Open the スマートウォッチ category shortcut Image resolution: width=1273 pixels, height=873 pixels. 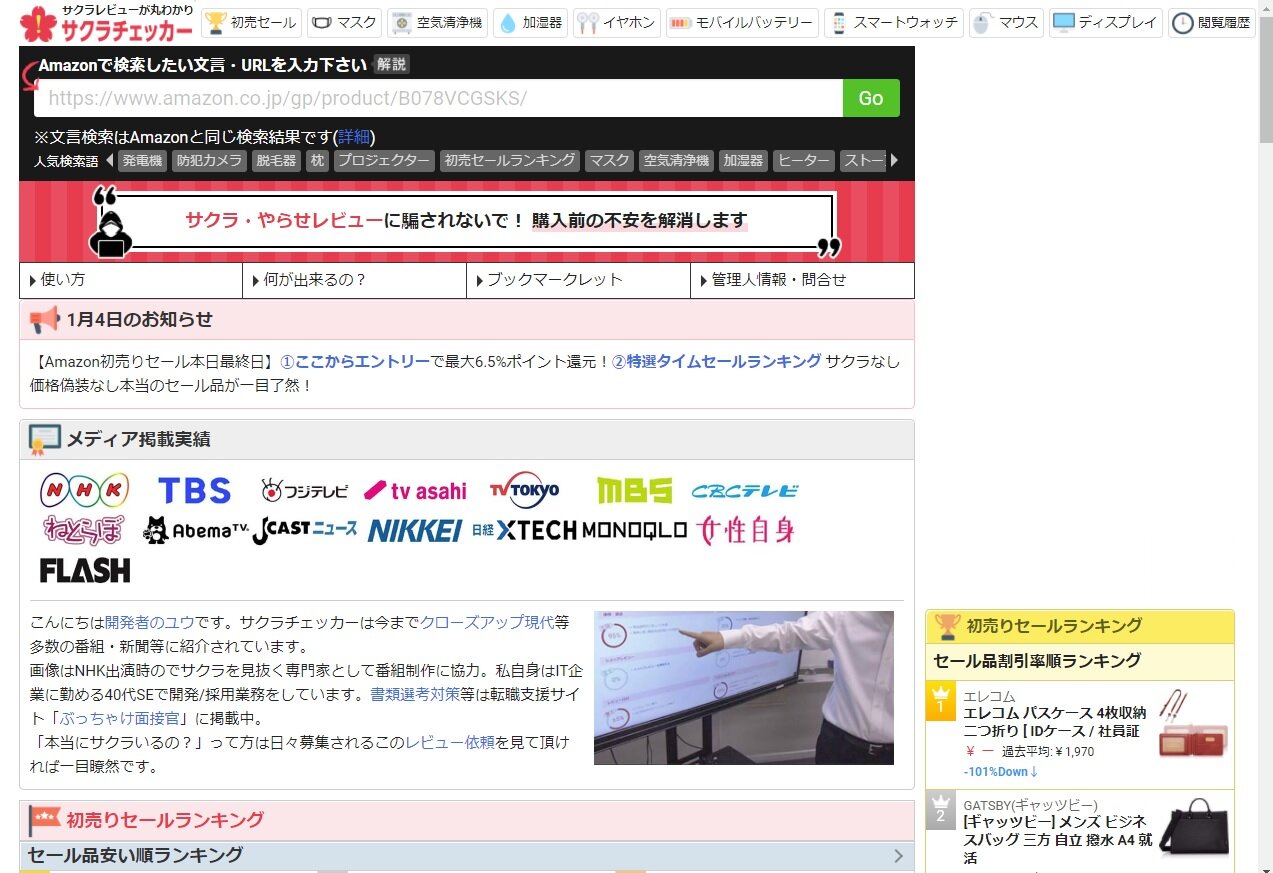click(x=894, y=22)
